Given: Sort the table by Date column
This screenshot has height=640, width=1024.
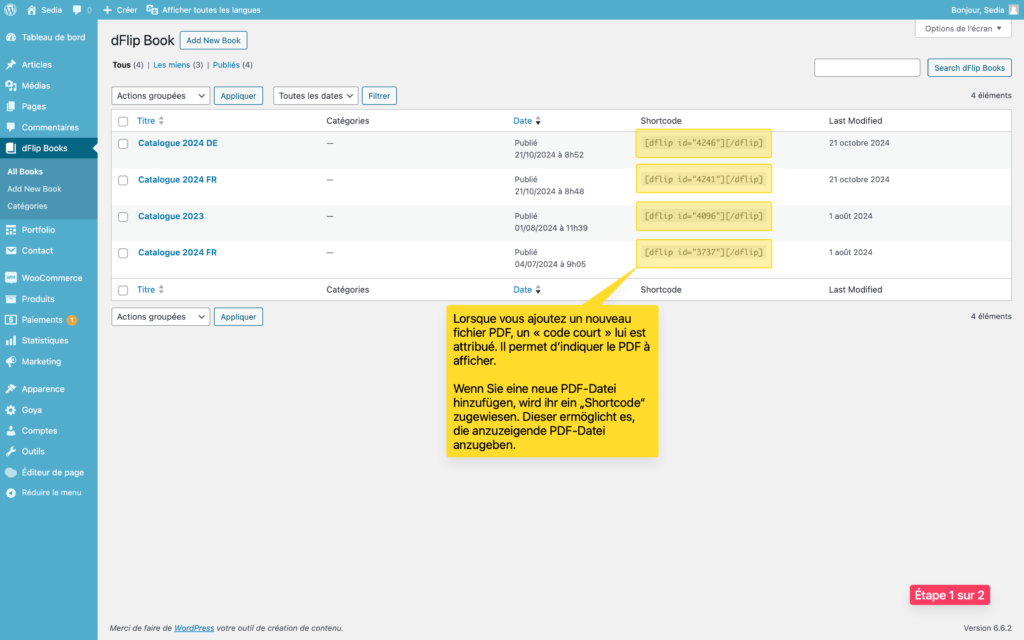Looking at the screenshot, I should click(523, 121).
